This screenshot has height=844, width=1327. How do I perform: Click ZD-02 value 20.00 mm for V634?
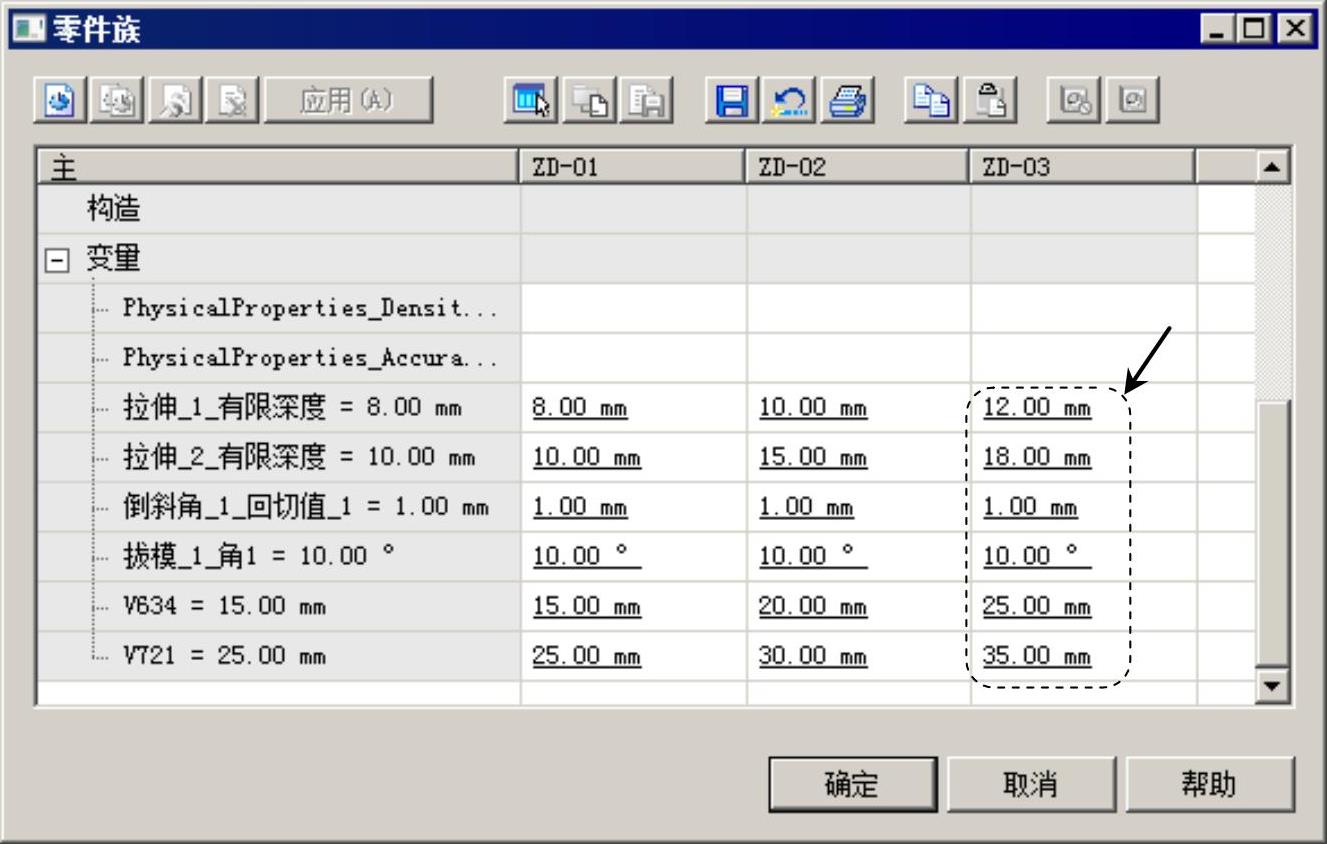(x=813, y=606)
